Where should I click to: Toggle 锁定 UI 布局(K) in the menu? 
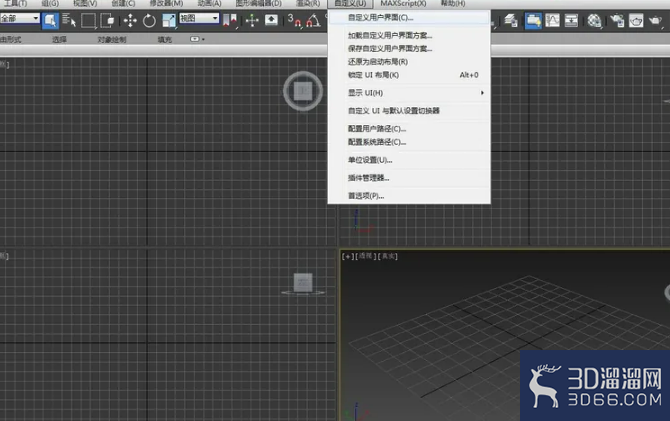pyautogui.click(x=409, y=75)
